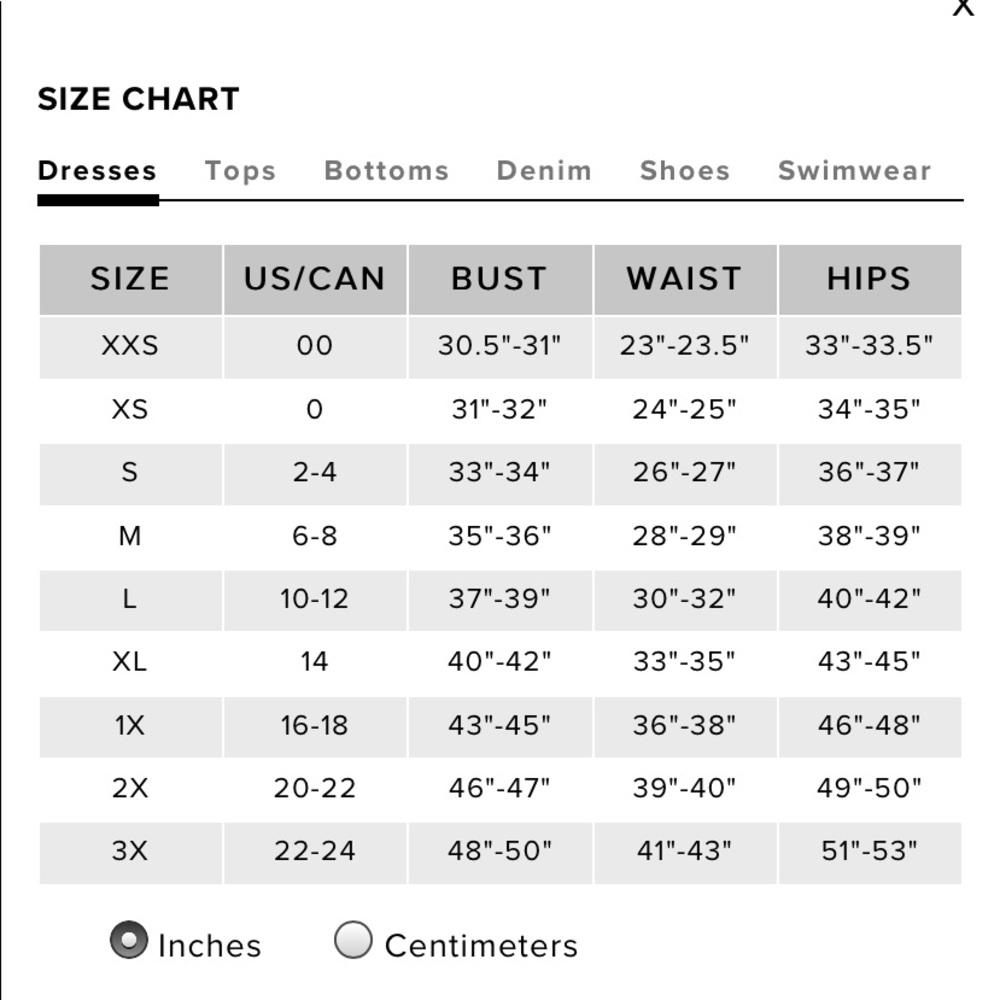Viewport: 1000px width, 1000px height.
Task: Select the 3X size row label
Action: (130, 851)
